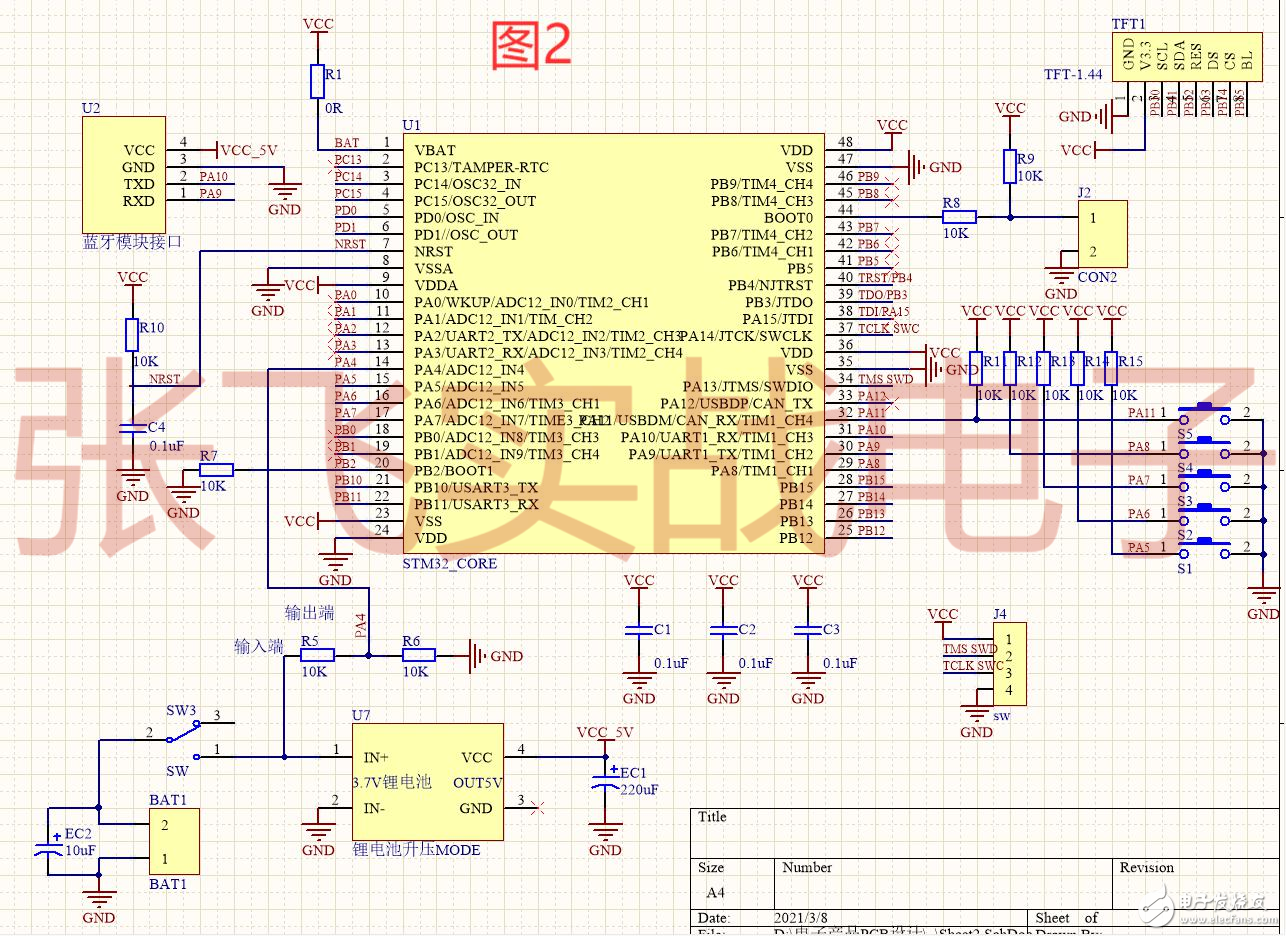
Task: Click the "PB10/USART3_TX" pin label
Action: (476, 487)
